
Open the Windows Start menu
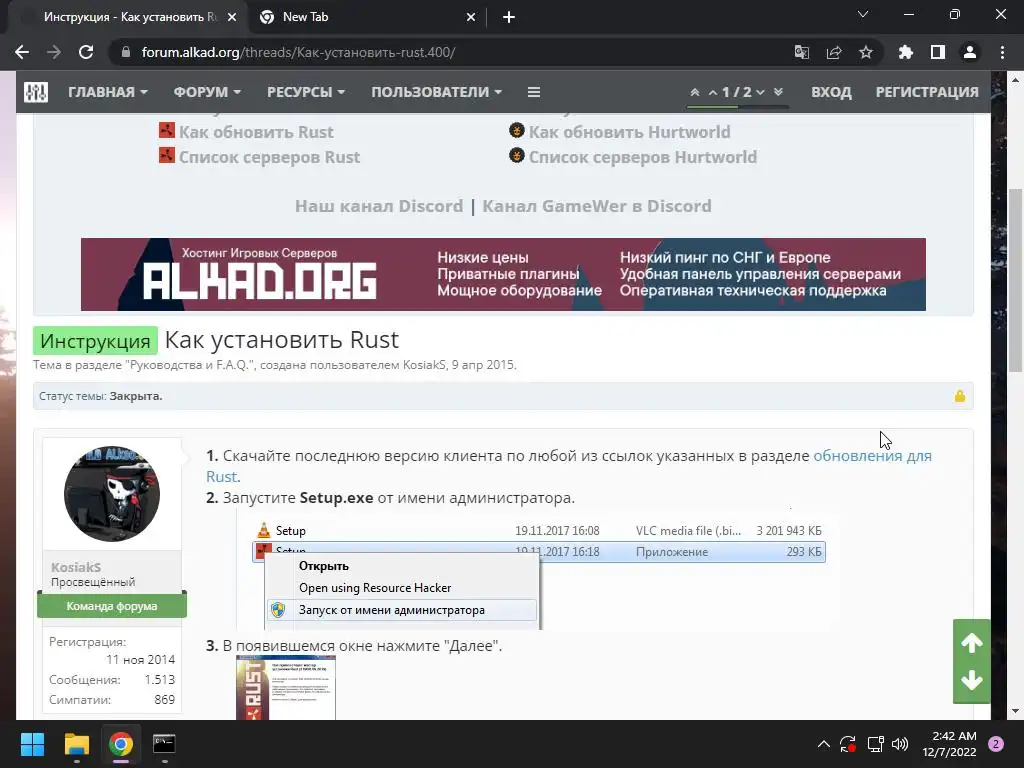click(32, 744)
